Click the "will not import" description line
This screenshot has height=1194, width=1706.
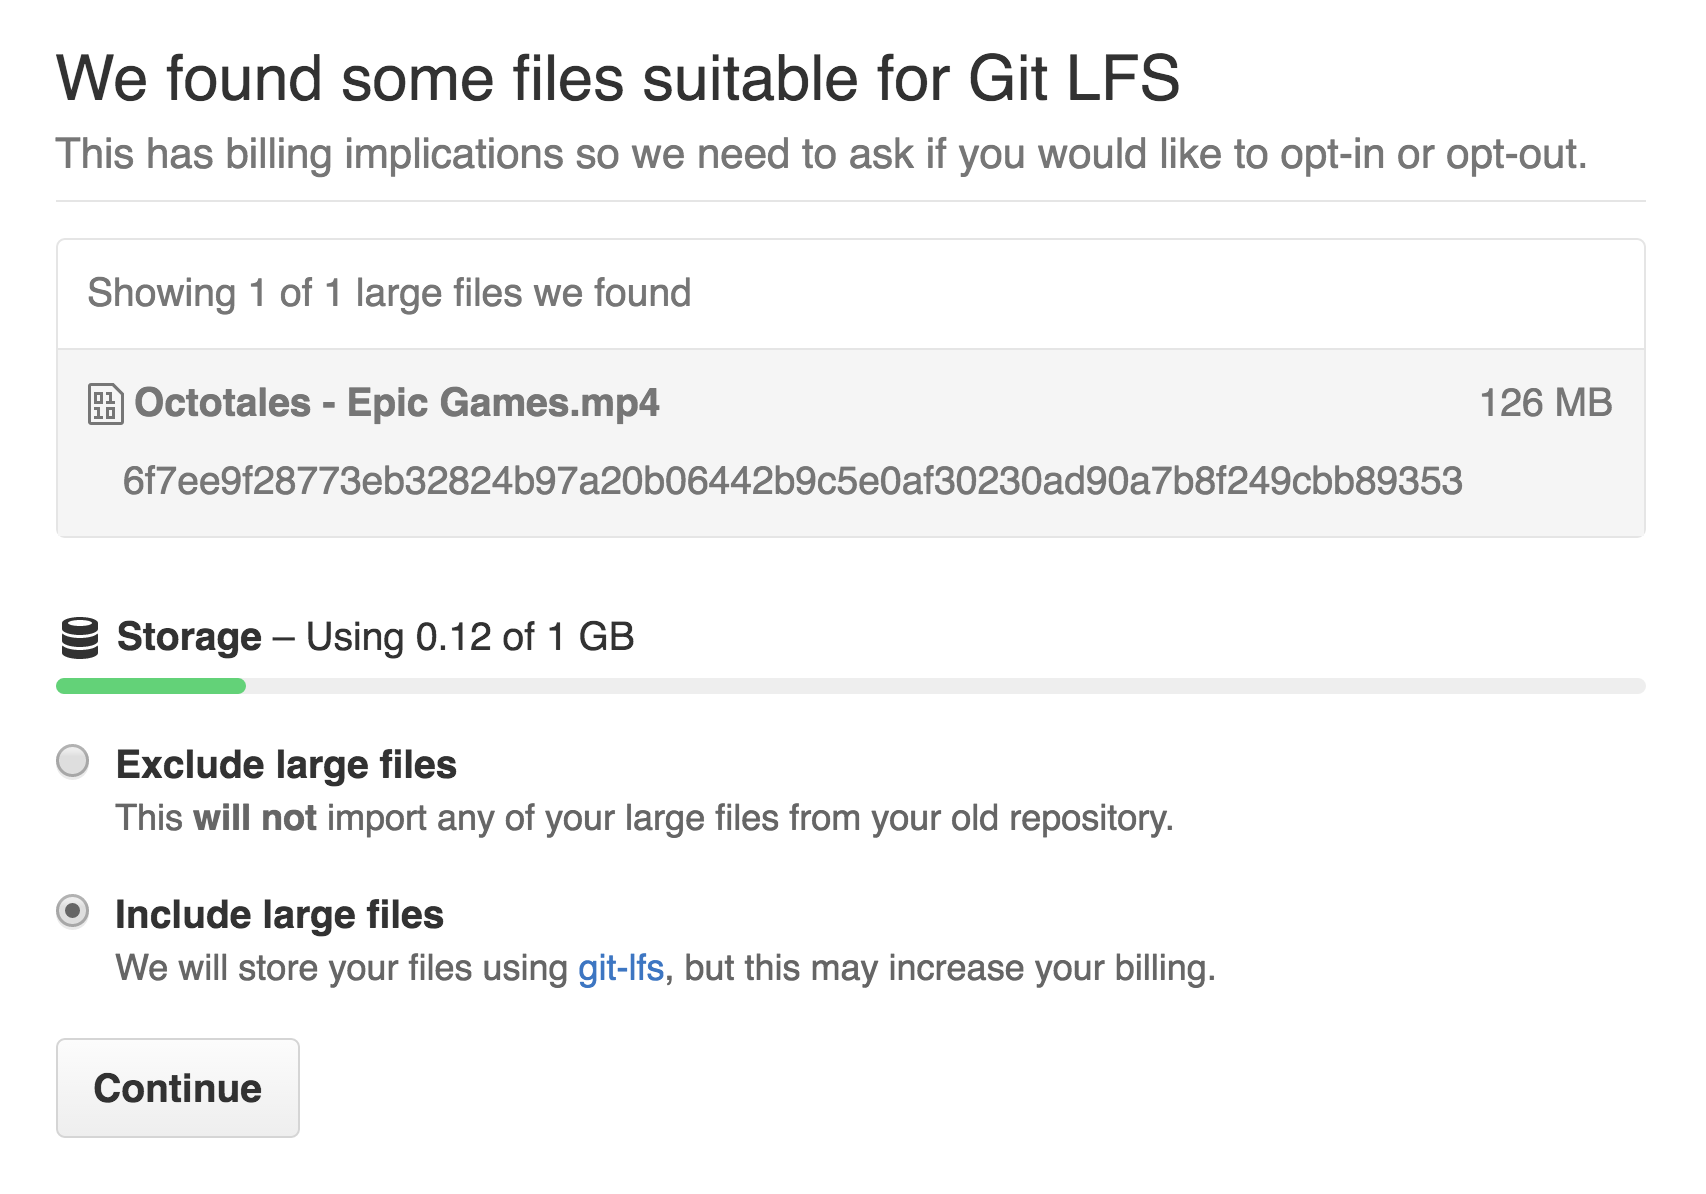[x=644, y=818]
